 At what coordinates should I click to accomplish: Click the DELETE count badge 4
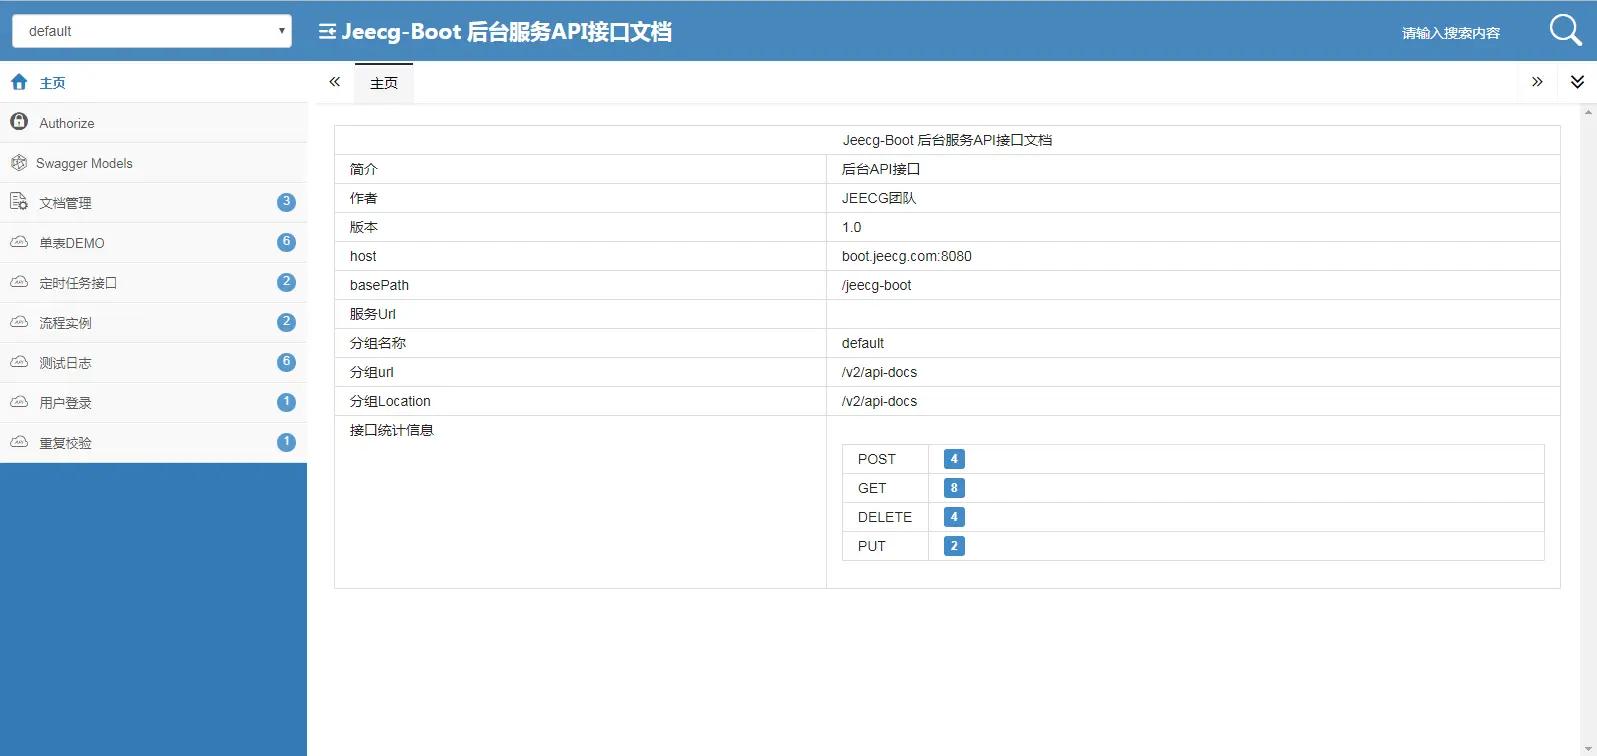click(x=954, y=517)
